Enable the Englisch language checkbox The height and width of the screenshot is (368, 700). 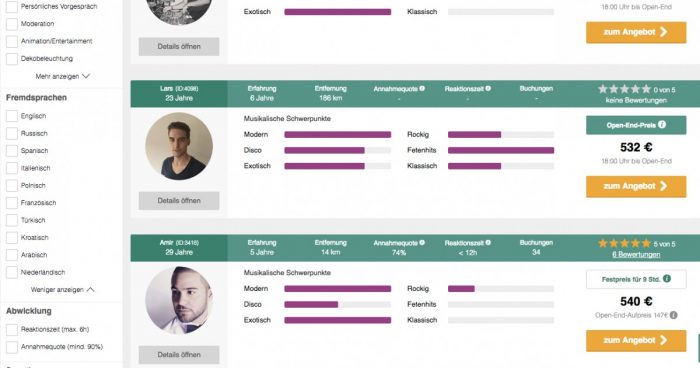point(12,116)
